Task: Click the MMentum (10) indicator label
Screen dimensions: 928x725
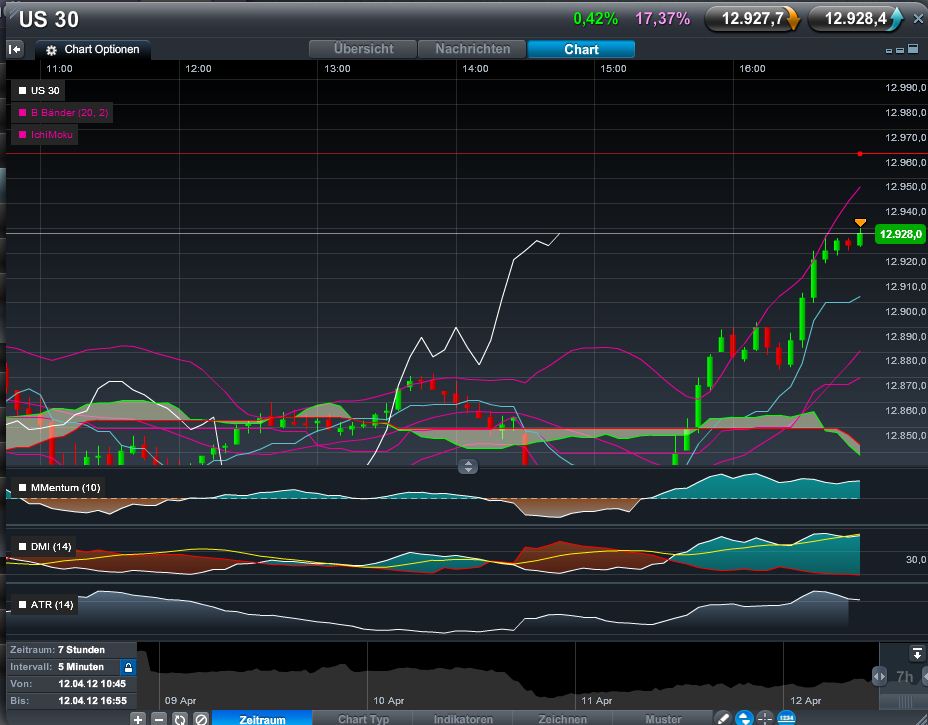Action: coord(58,488)
